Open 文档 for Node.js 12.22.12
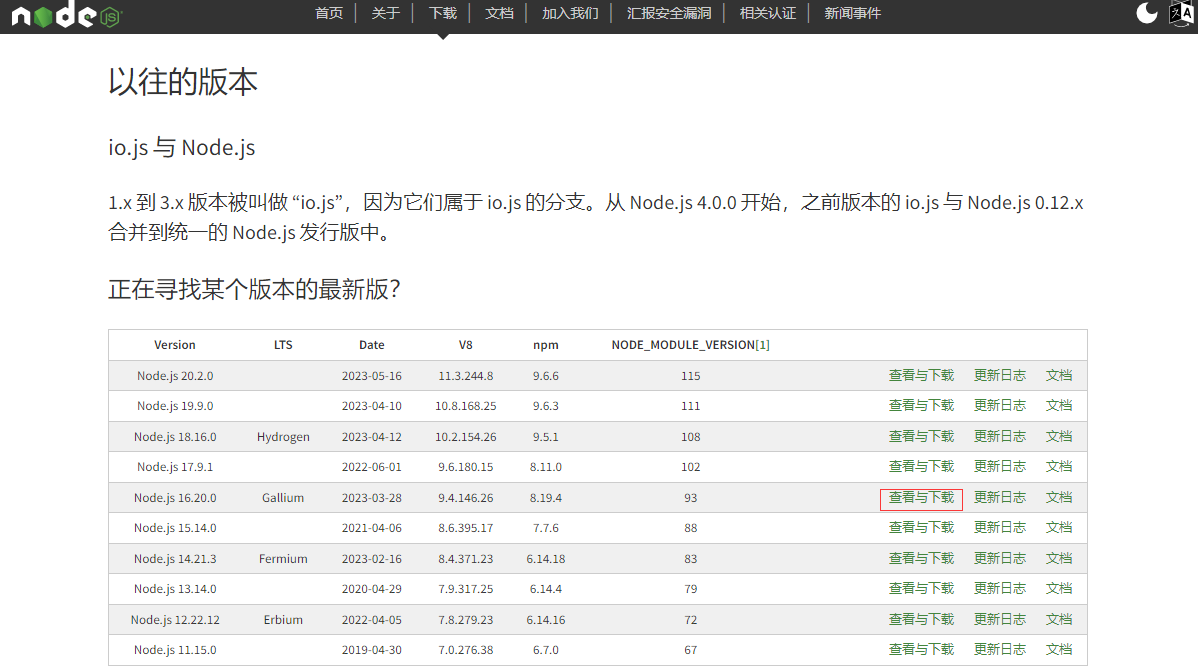 (1059, 619)
